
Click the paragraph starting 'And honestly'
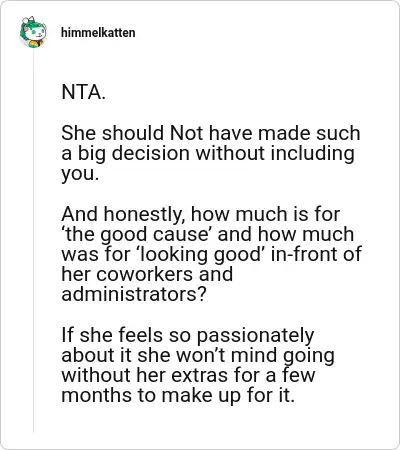coord(211,254)
